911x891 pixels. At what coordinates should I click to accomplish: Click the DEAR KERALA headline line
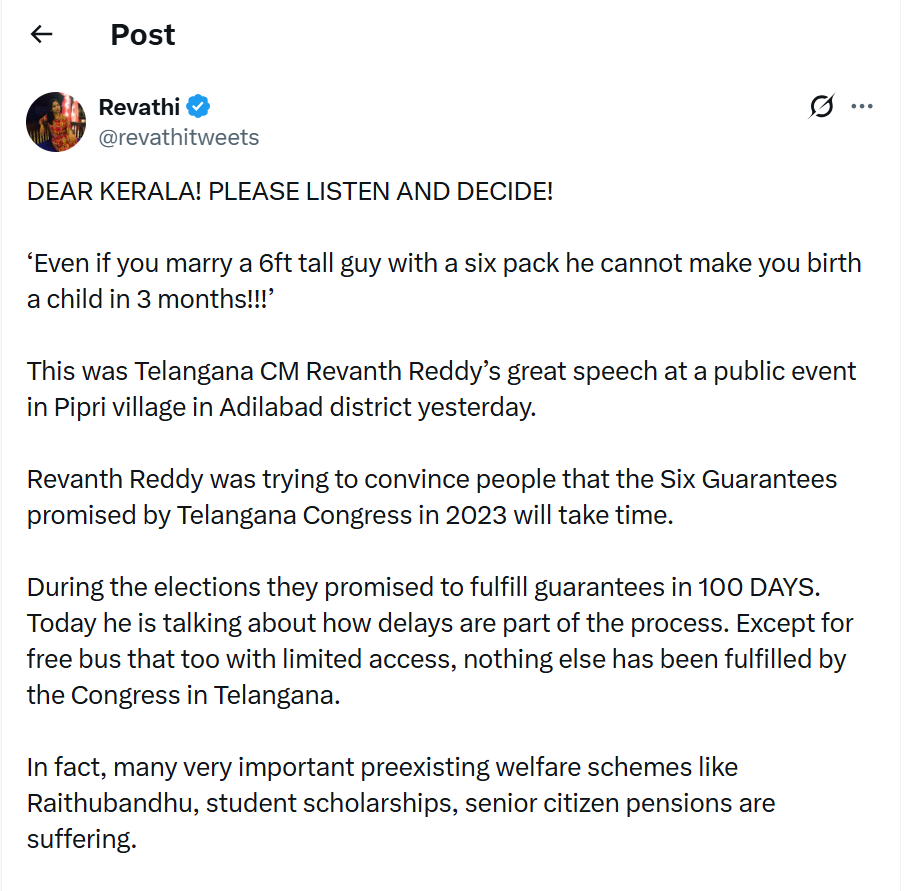[290, 192]
